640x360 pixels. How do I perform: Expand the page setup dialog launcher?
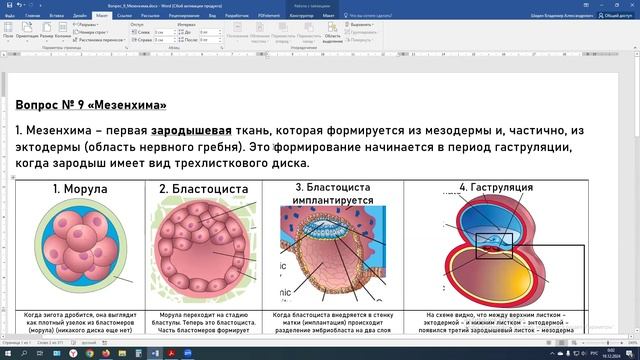tap(126, 48)
